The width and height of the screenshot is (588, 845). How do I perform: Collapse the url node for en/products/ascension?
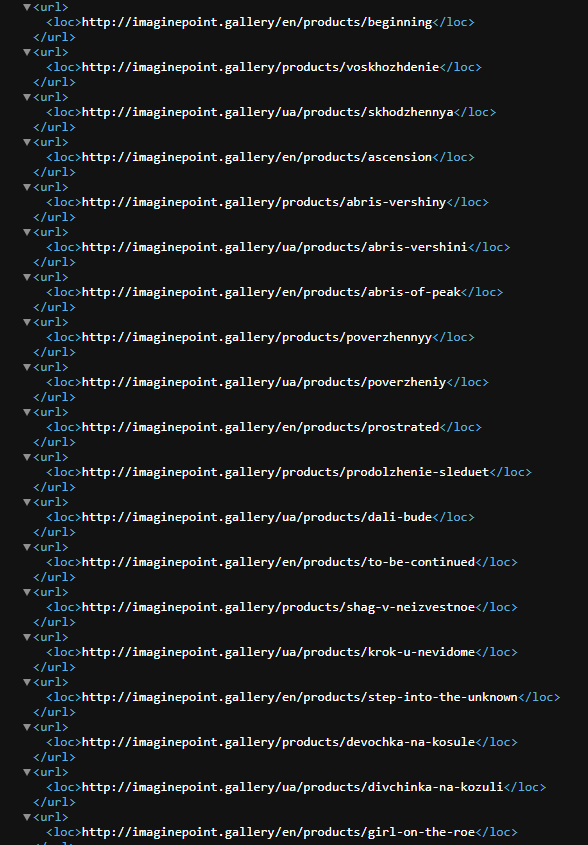point(27,142)
